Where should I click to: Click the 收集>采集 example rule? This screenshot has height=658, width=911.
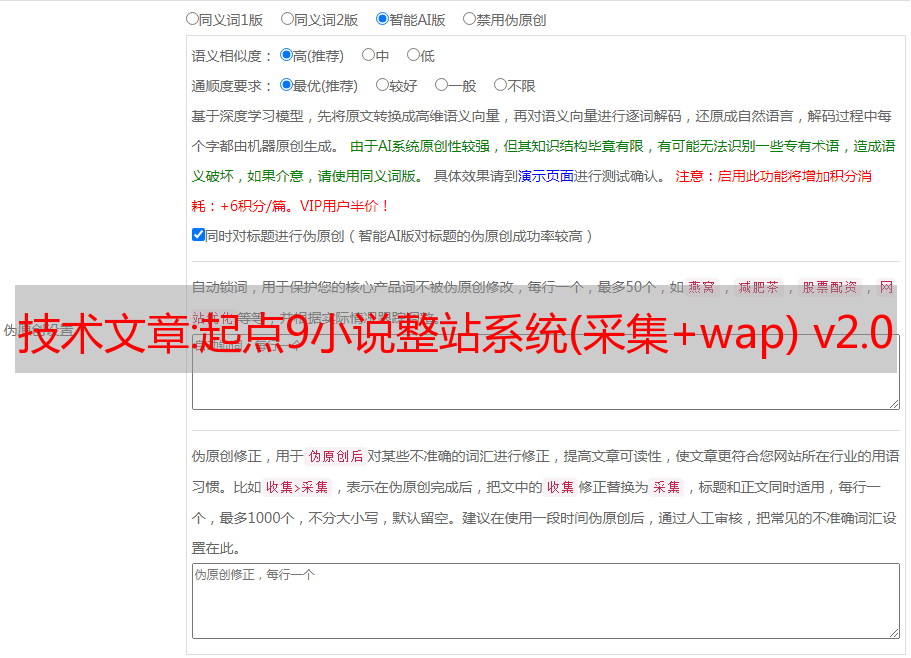coord(297,487)
